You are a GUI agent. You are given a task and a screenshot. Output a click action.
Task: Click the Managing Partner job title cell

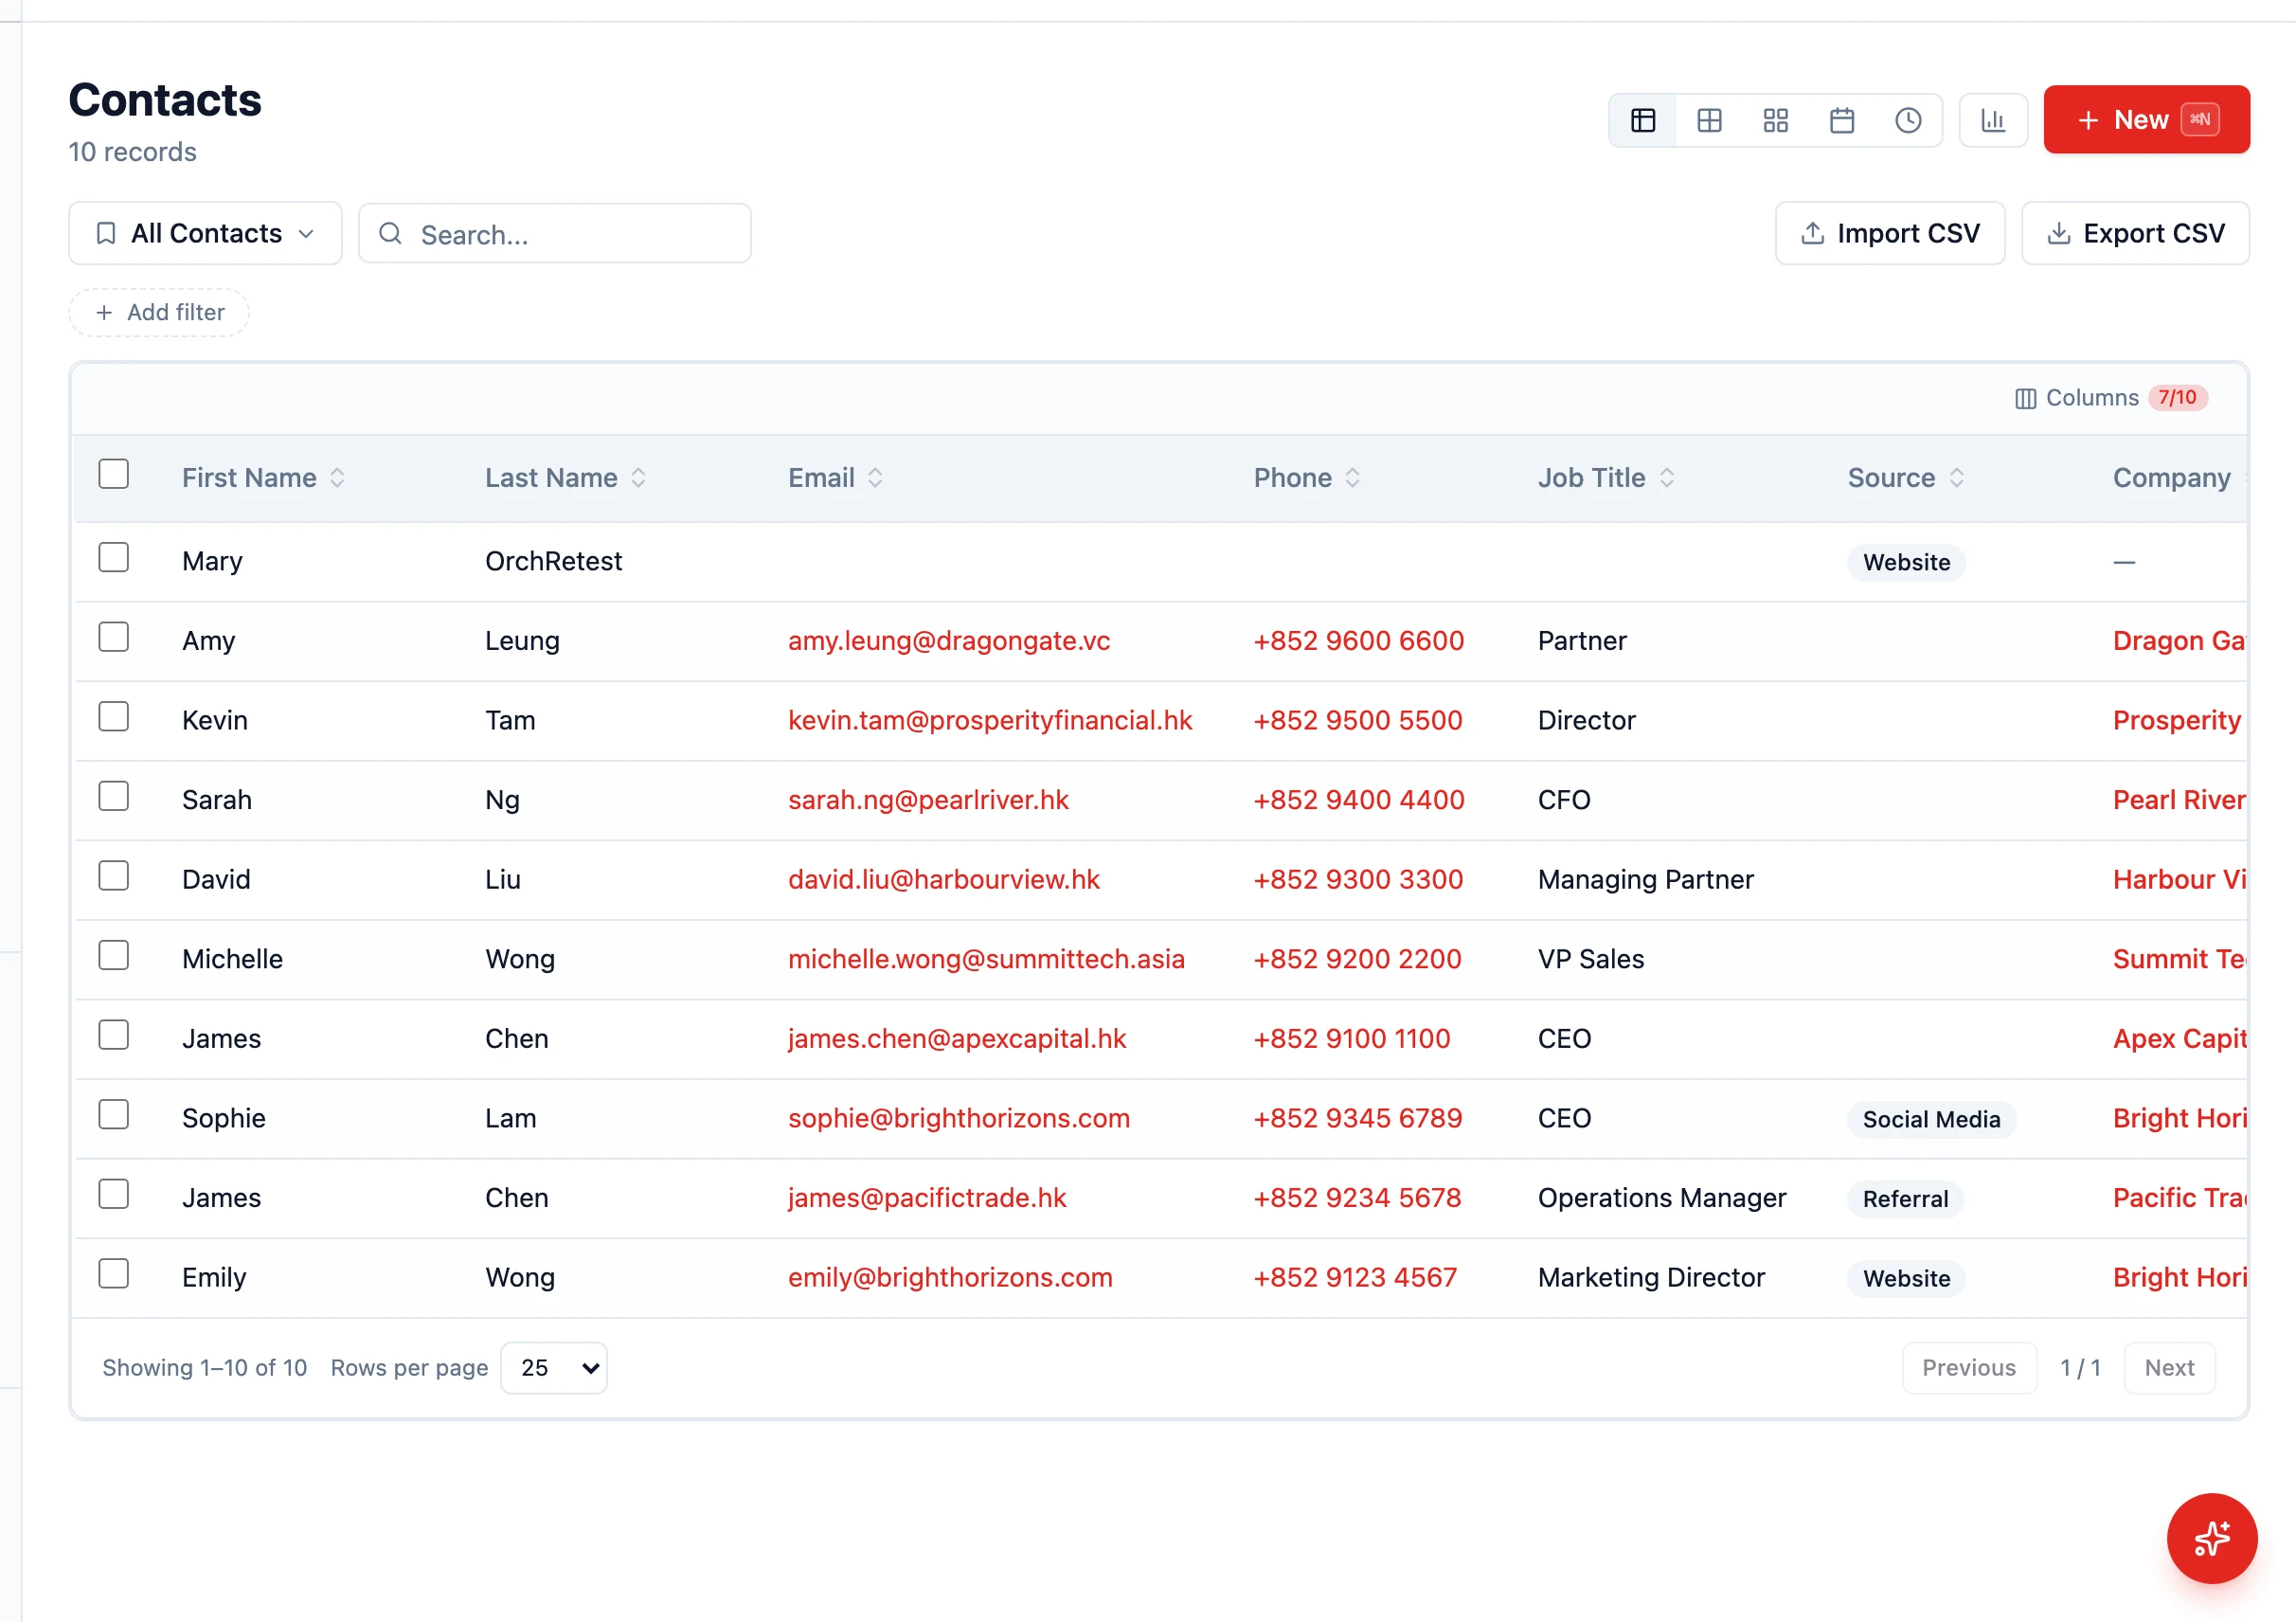coord(1645,879)
